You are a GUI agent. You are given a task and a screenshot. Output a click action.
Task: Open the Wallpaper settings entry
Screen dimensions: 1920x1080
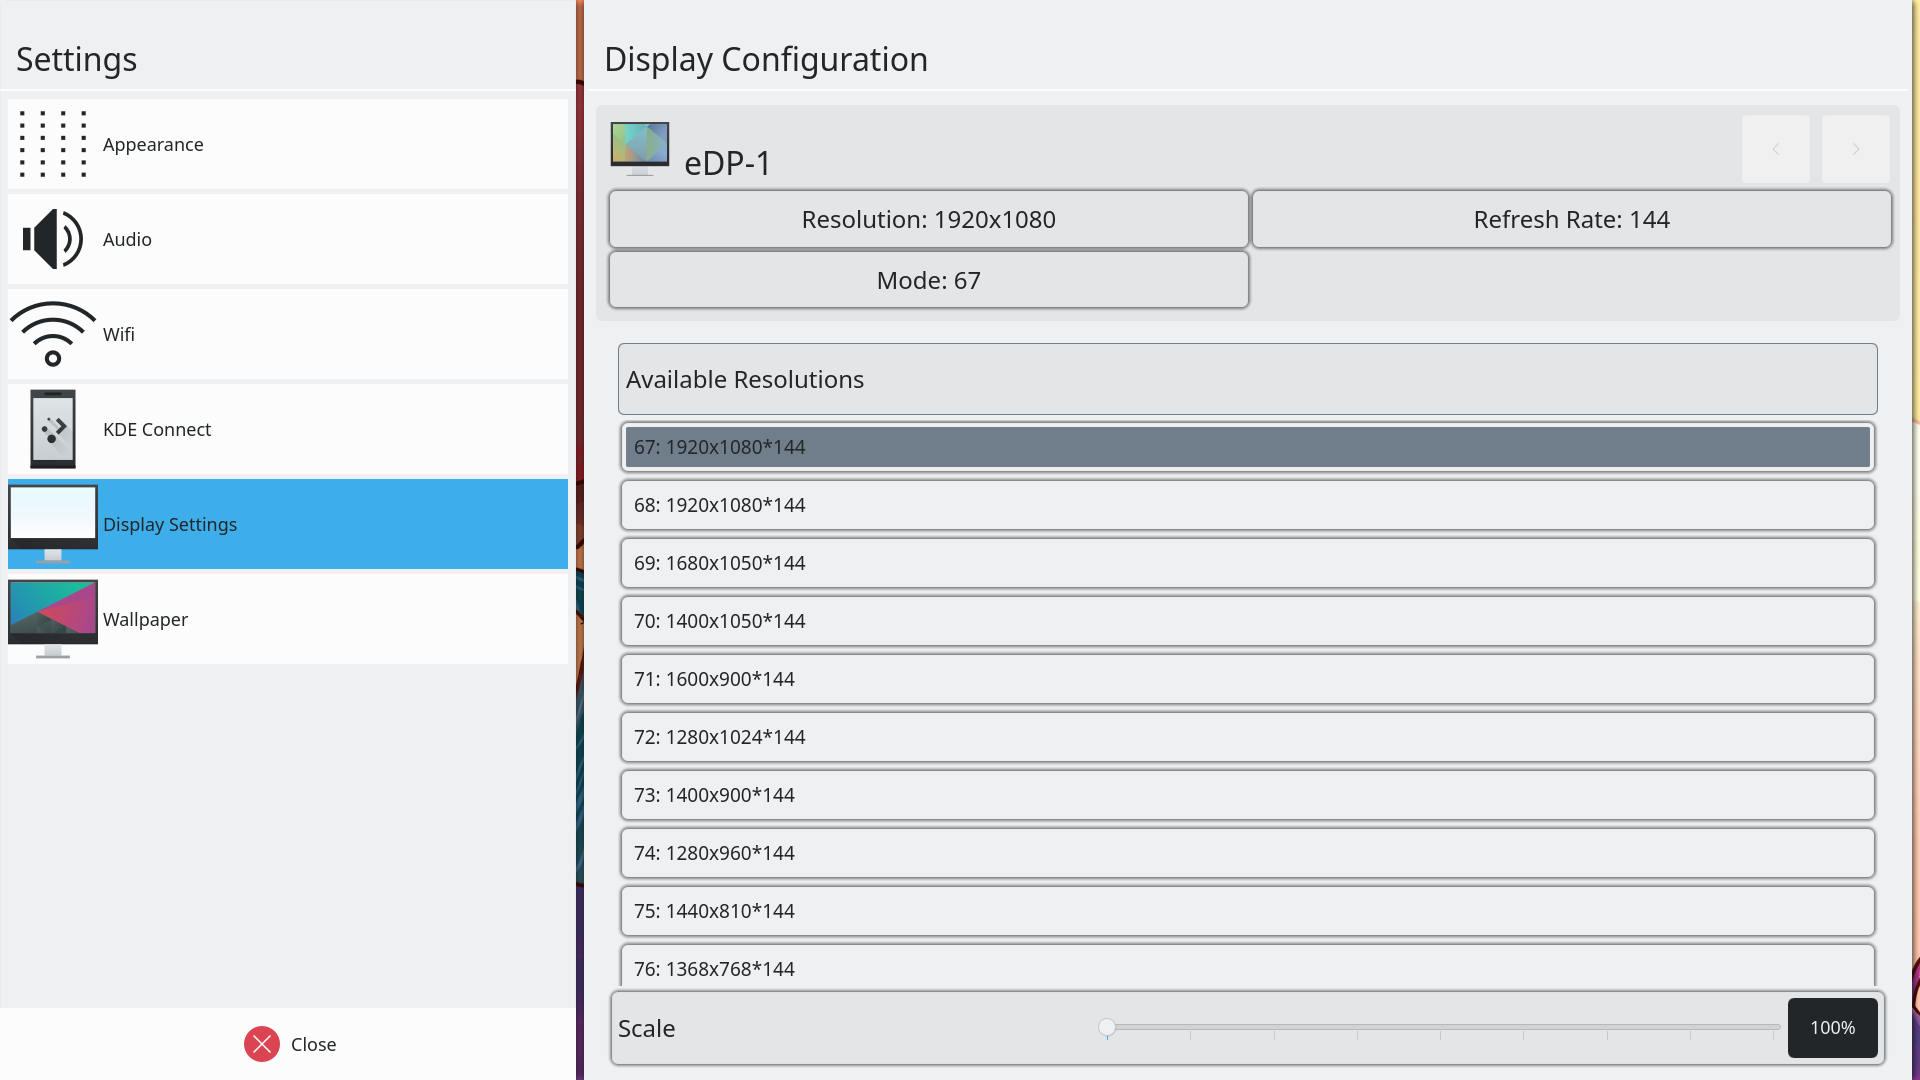(288, 619)
